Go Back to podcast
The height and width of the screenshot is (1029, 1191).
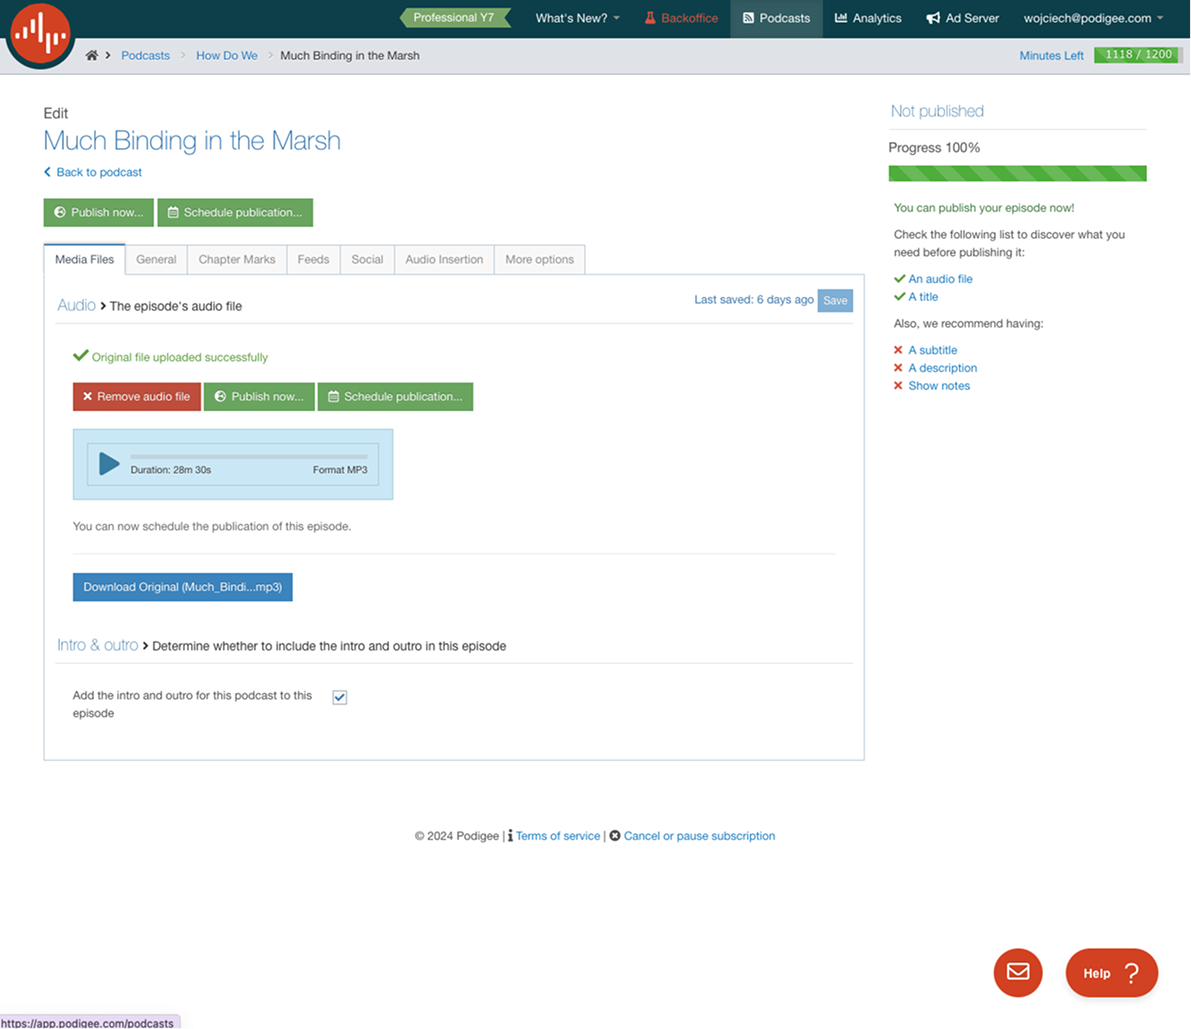tap(93, 172)
